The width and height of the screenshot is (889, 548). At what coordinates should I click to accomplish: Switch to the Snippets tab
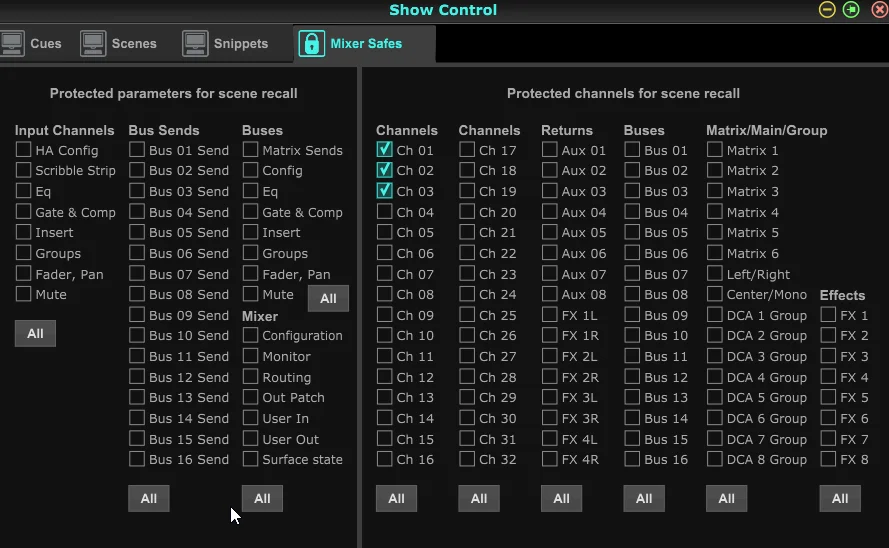[240, 44]
